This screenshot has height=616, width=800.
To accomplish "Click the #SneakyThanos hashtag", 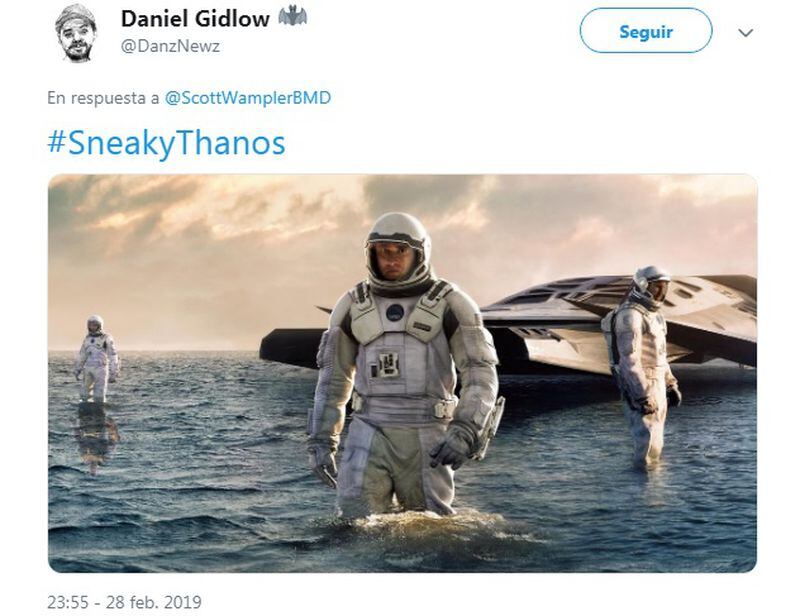I will [166, 143].
